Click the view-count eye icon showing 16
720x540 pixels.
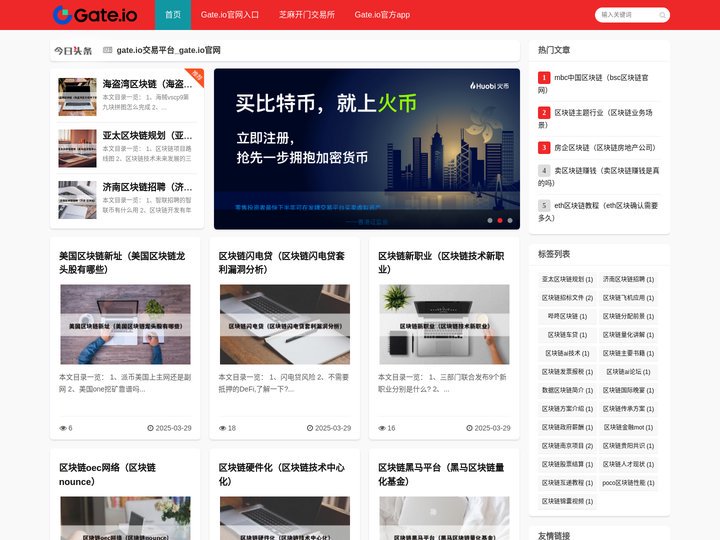point(382,428)
